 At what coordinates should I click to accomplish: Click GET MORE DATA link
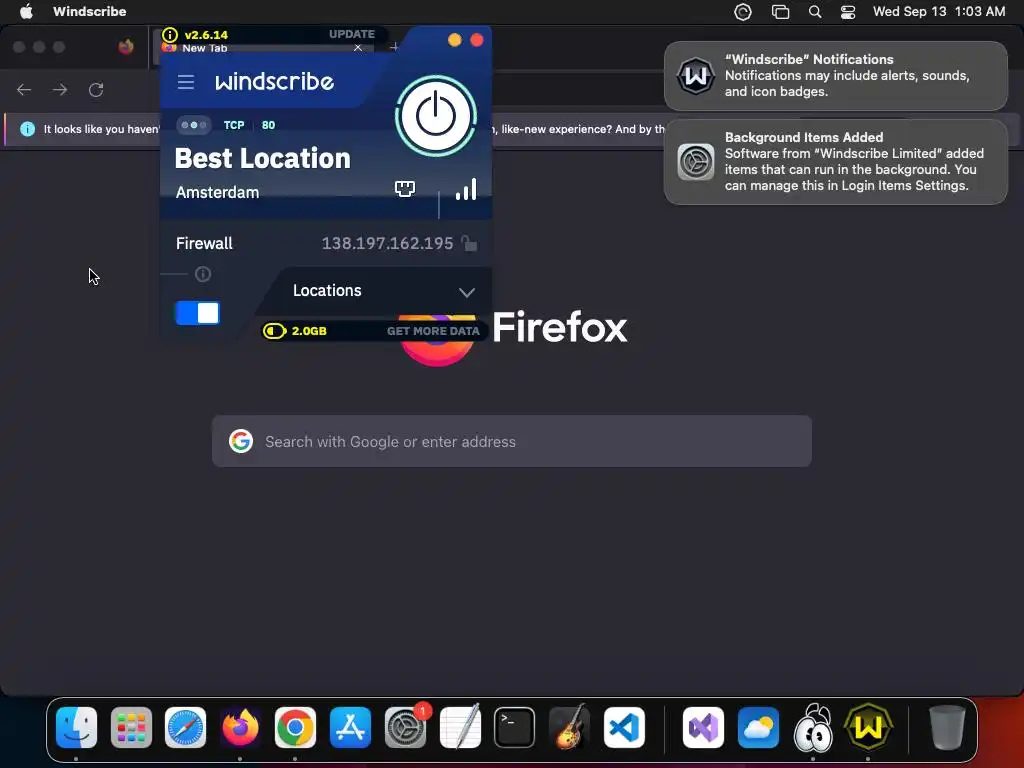[x=433, y=331]
